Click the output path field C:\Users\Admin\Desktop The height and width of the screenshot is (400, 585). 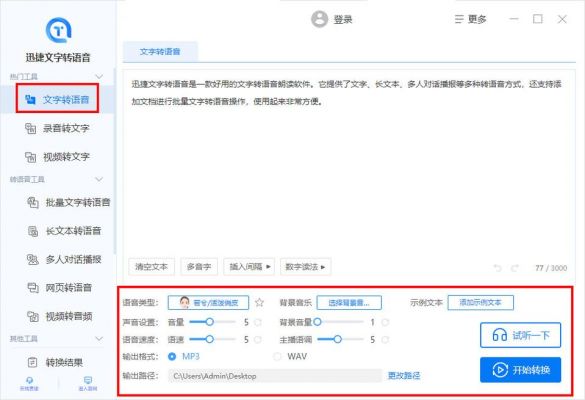pyautogui.click(x=275, y=376)
